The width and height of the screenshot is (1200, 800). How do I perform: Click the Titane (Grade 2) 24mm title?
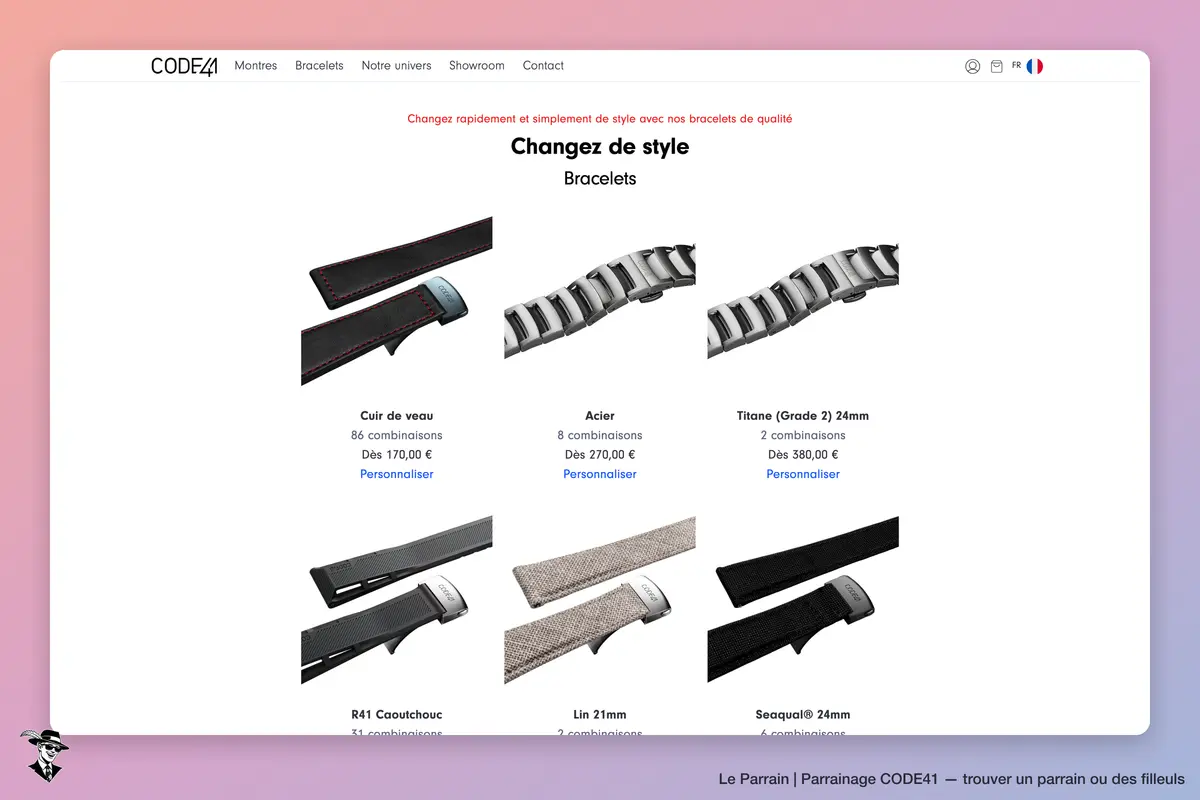(803, 416)
